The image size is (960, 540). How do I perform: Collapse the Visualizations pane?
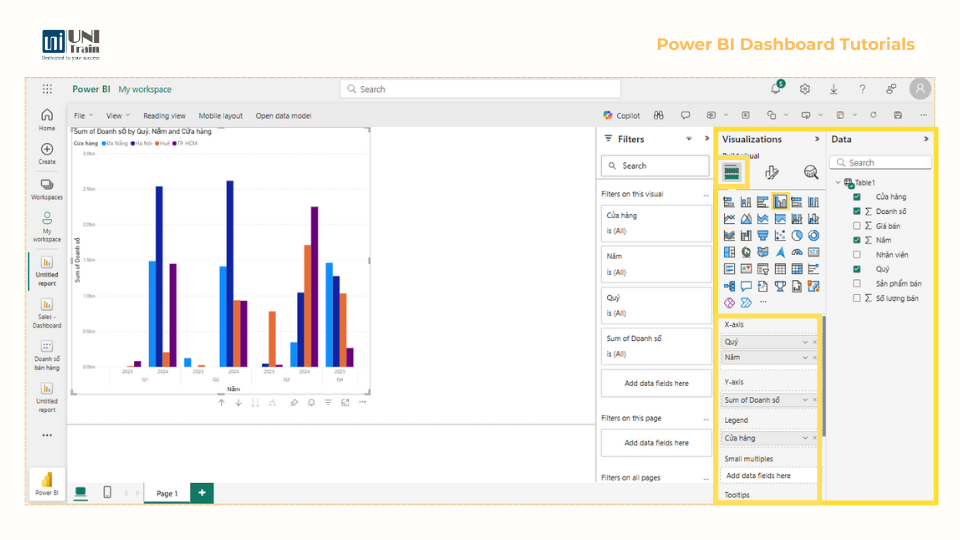tap(817, 139)
